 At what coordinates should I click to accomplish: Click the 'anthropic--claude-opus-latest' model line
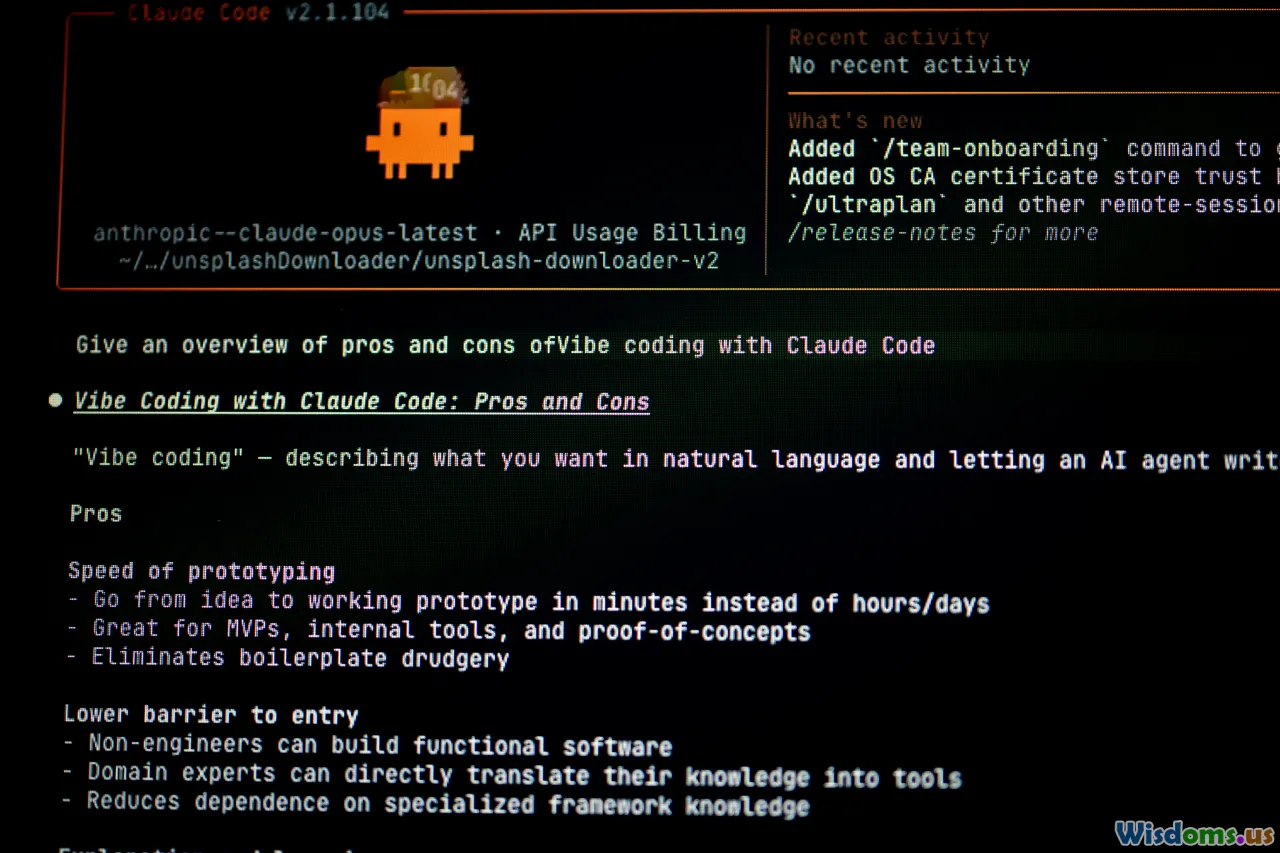tap(420, 233)
